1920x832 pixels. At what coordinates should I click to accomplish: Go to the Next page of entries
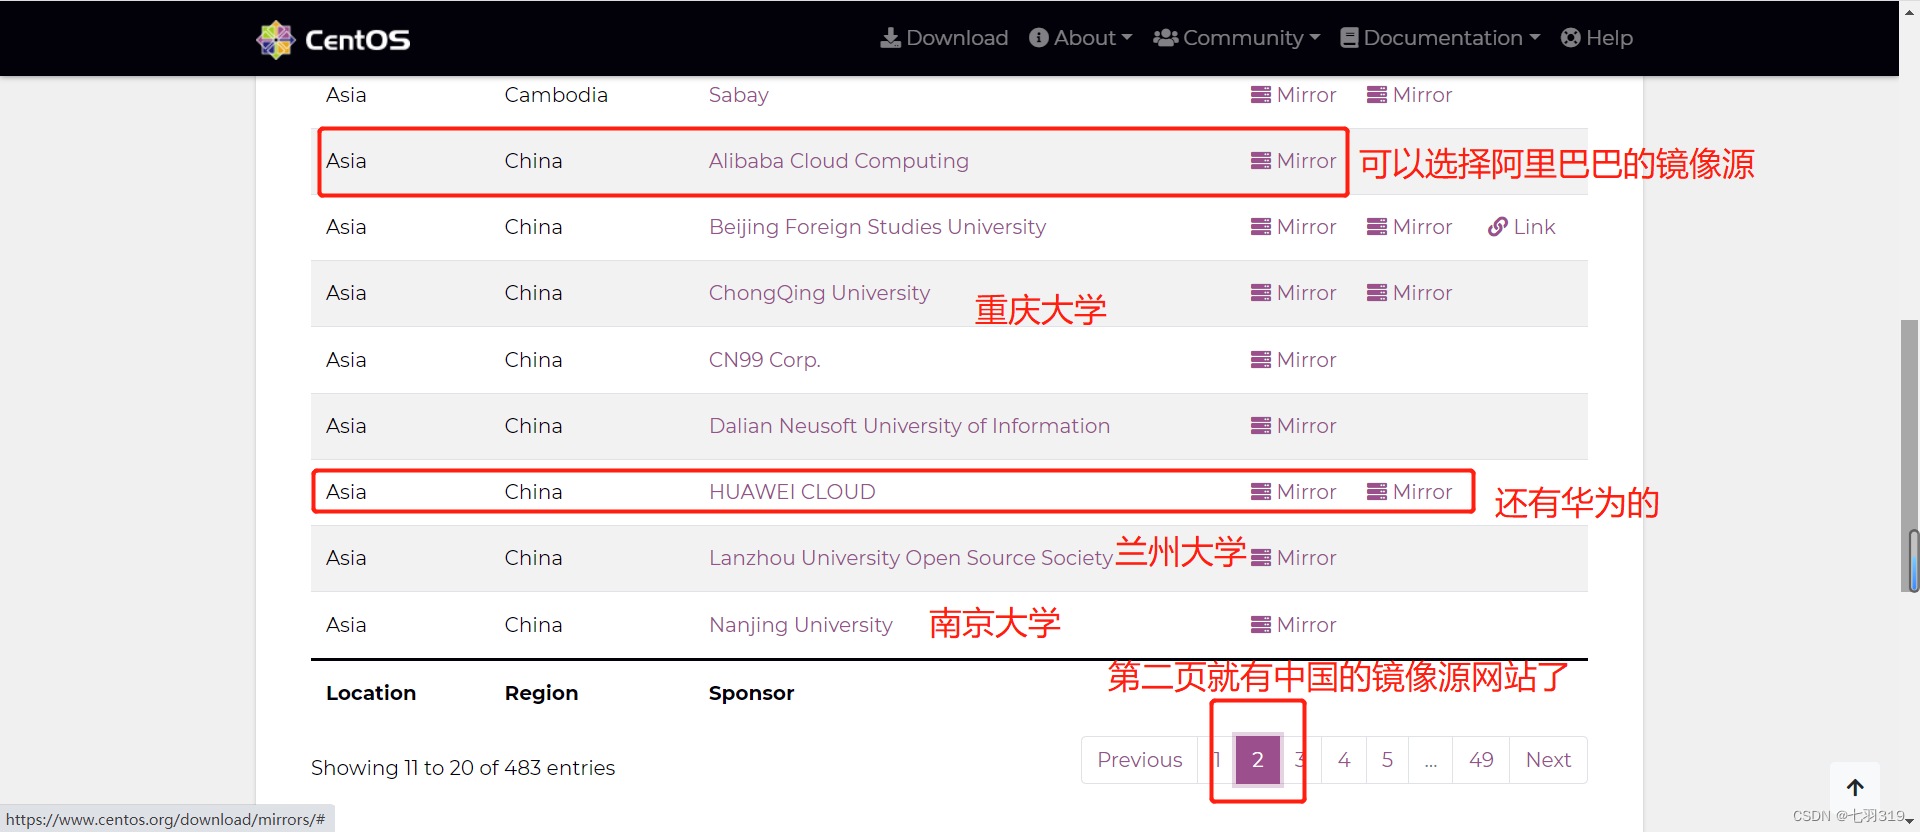coord(1548,760)
